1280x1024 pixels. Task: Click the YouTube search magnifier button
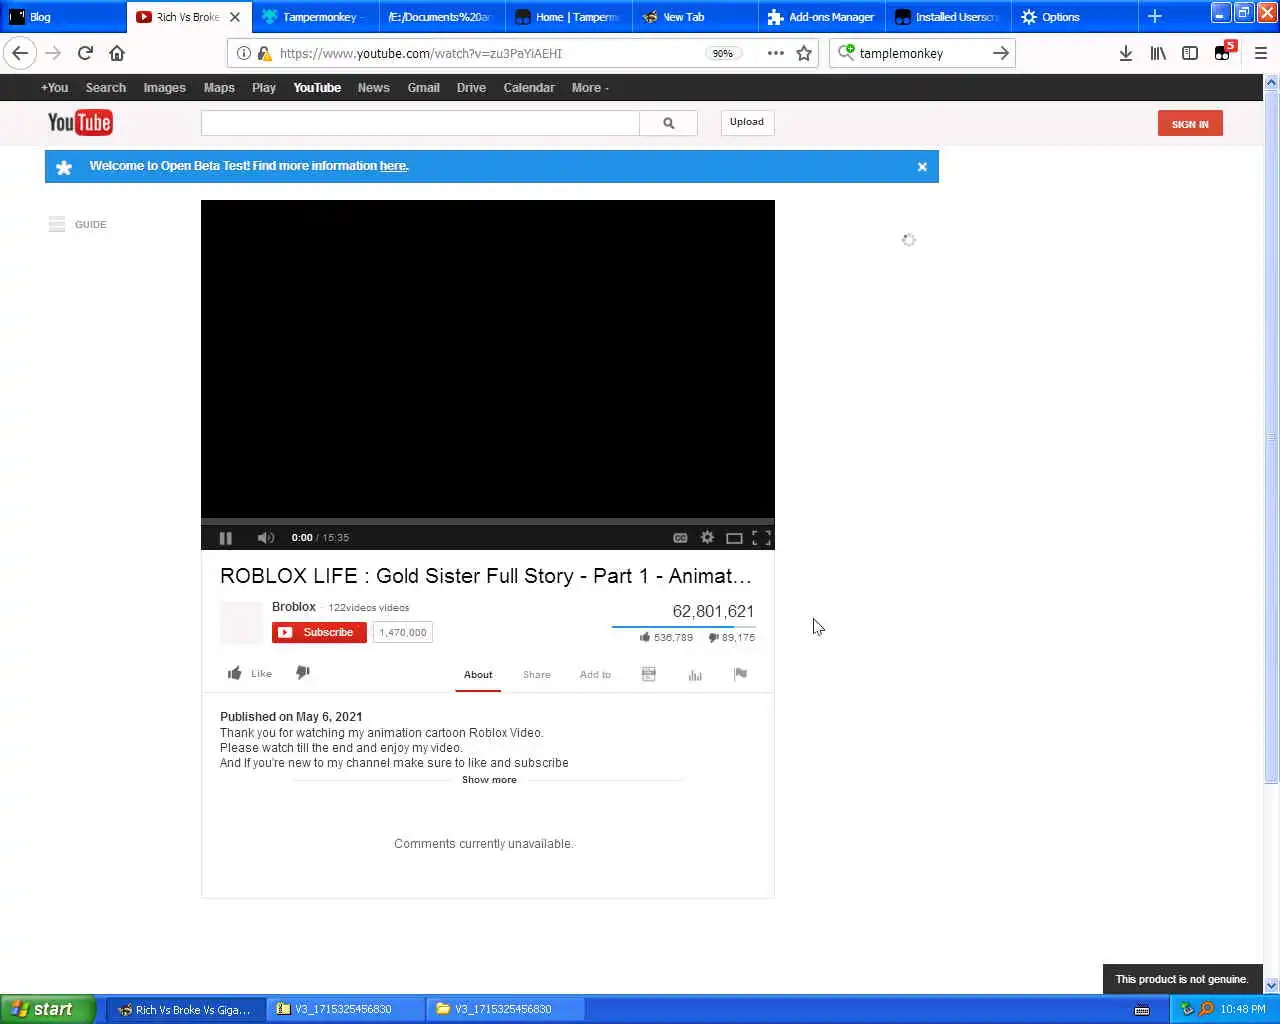pyautogui.click(x=668, y=123)
